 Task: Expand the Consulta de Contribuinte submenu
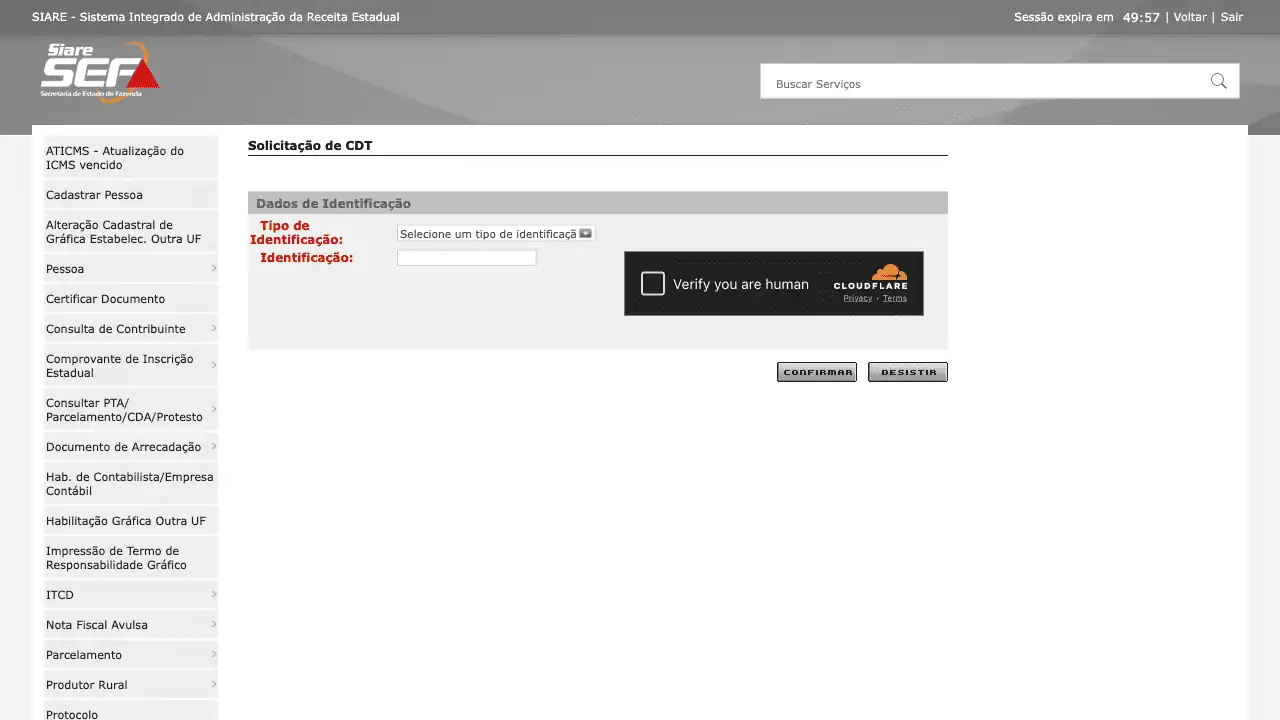(x=213, y=329)
